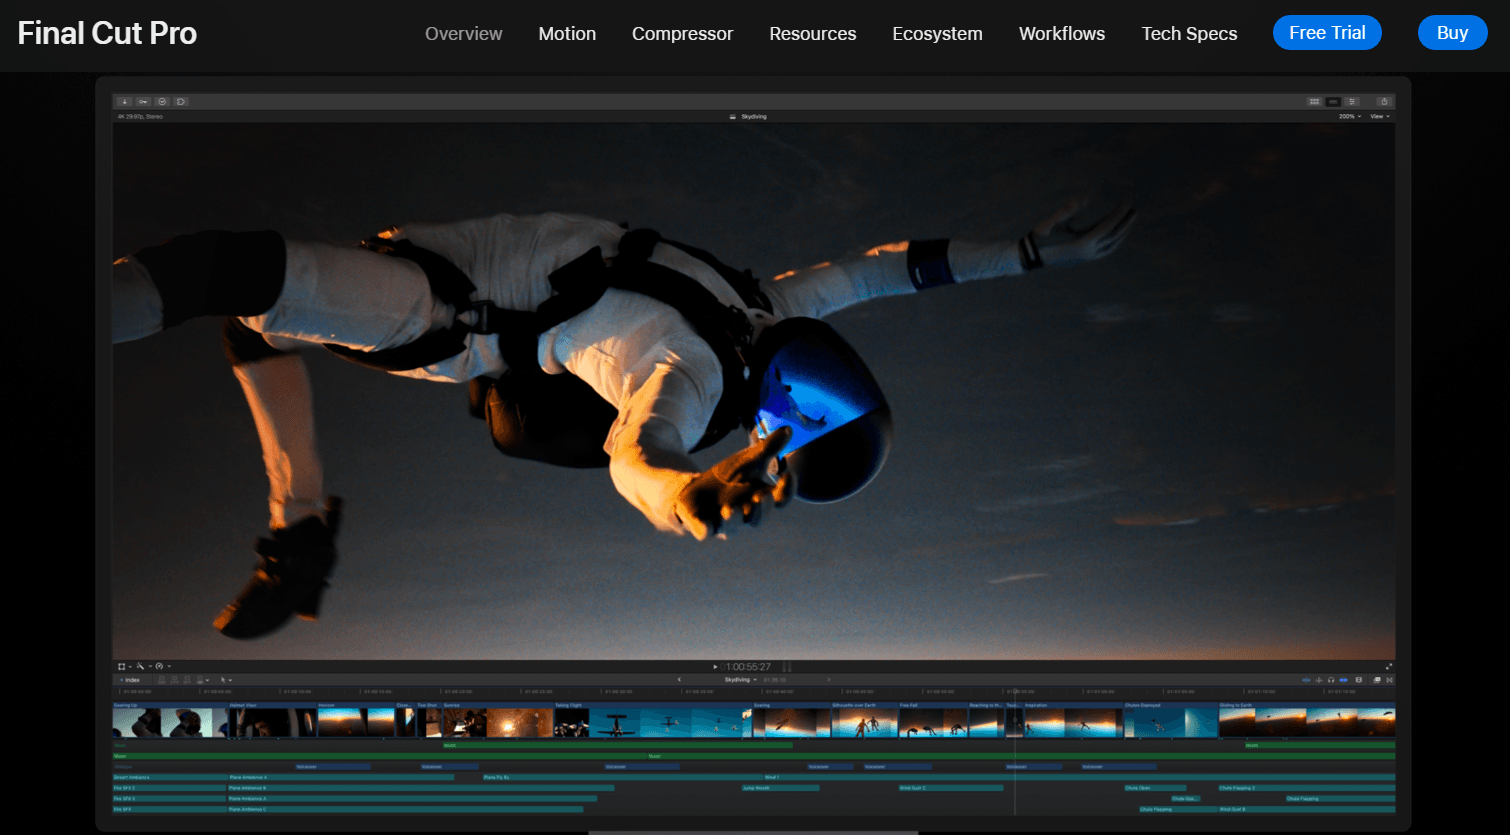Open the Effects Browser icon in timeline
This screenshot has width=1510, height=835.
[x=1377, y=680]
